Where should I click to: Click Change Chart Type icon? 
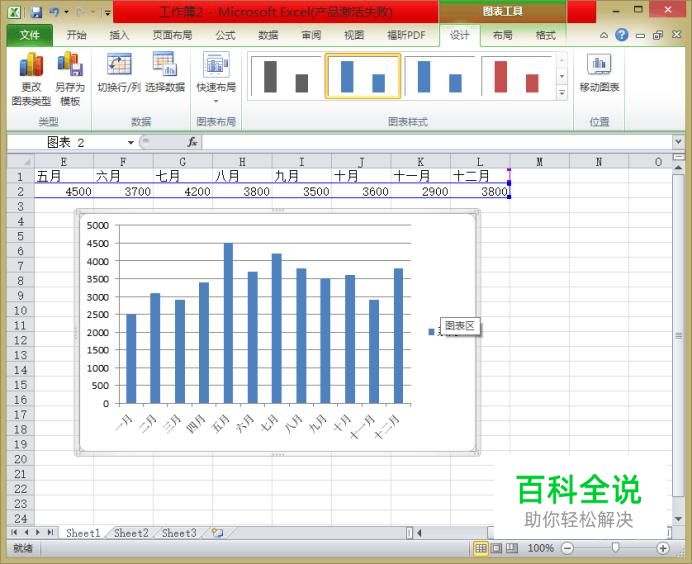31,64
